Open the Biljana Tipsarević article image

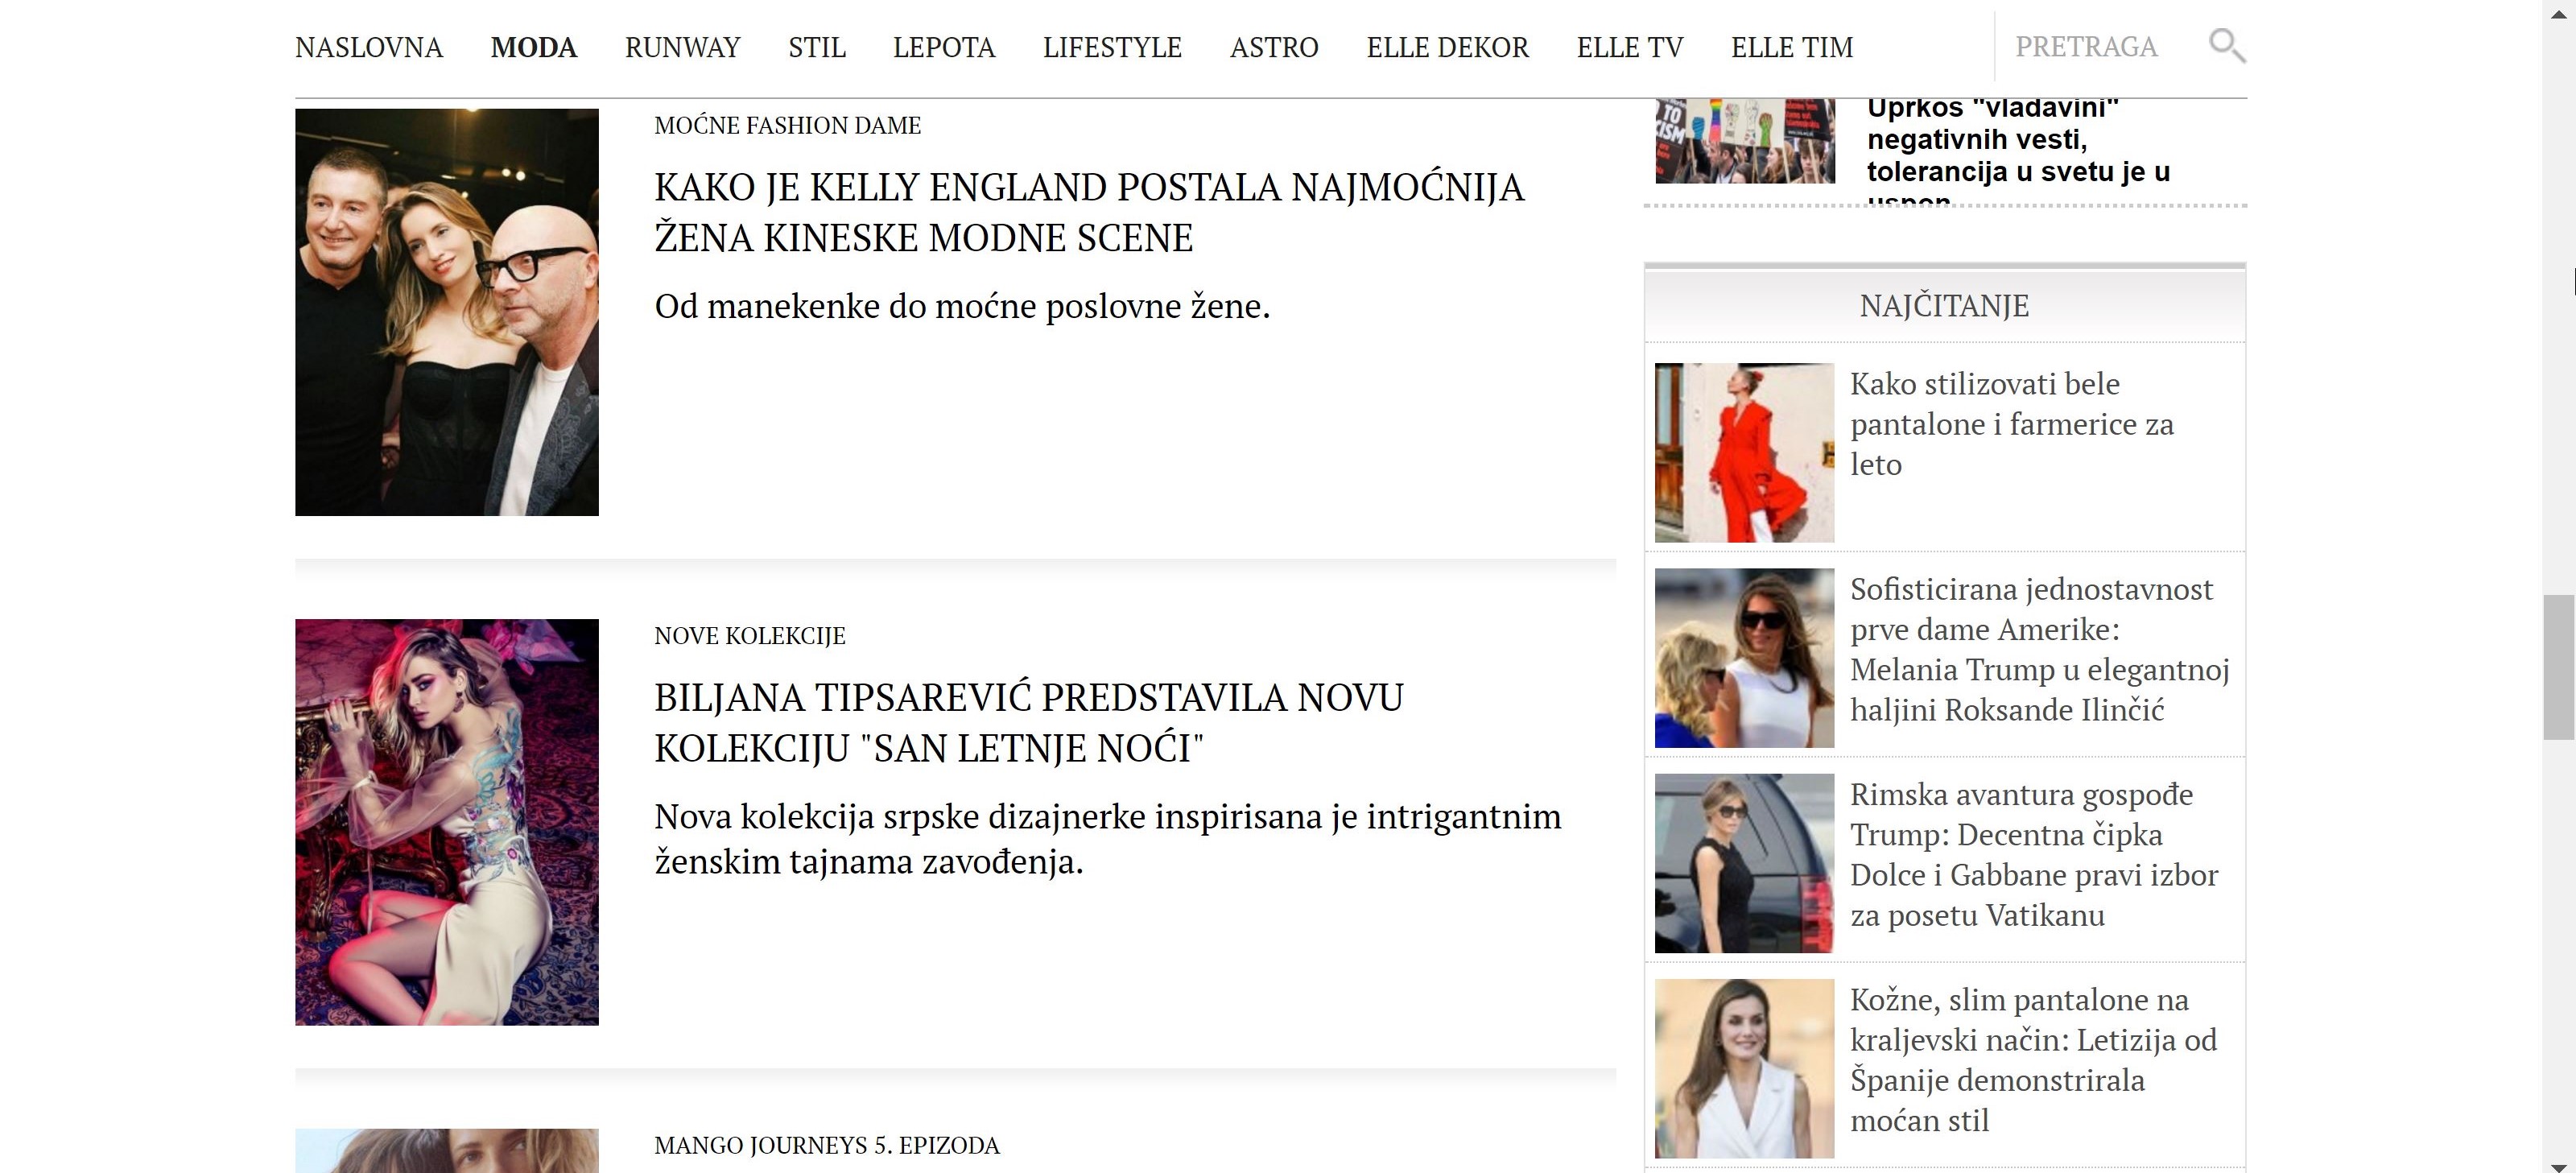[x=447, y=822]
